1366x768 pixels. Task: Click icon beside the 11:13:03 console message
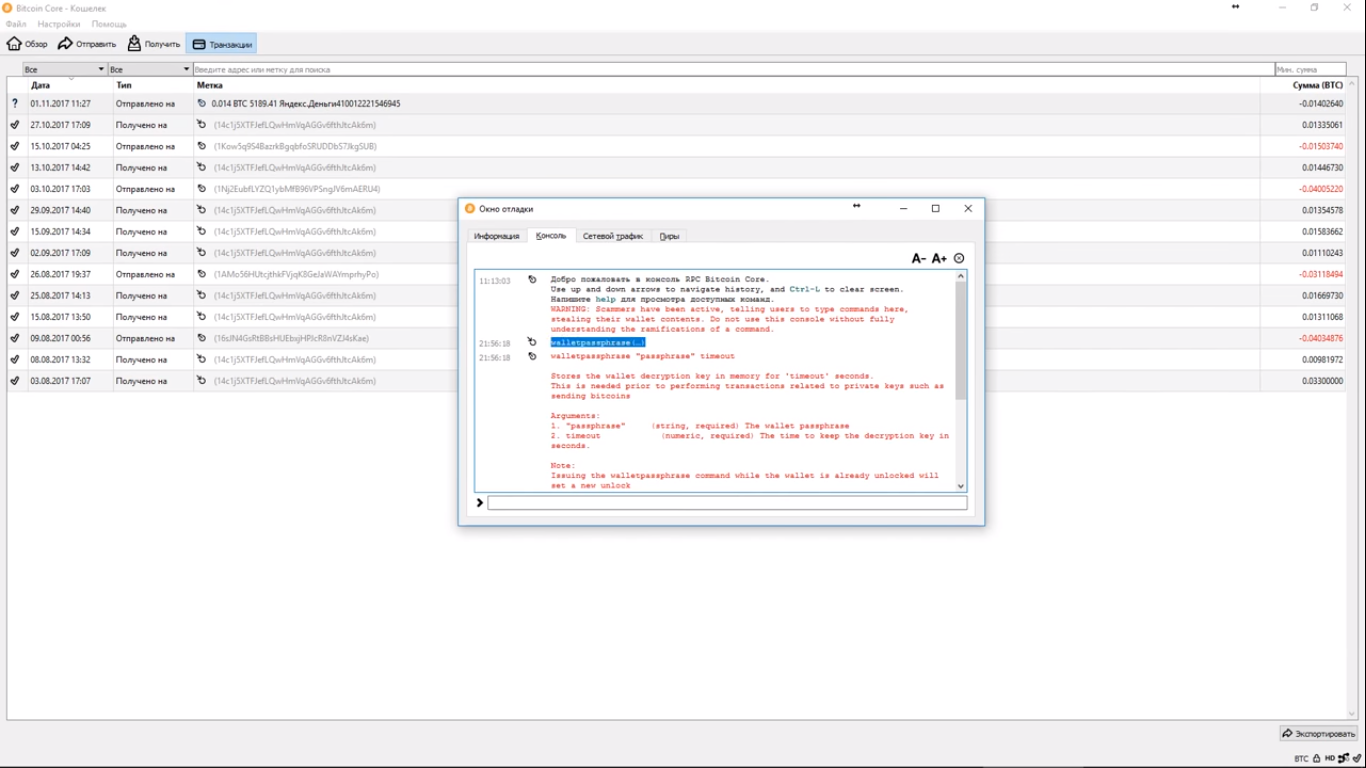pos(532,280)
